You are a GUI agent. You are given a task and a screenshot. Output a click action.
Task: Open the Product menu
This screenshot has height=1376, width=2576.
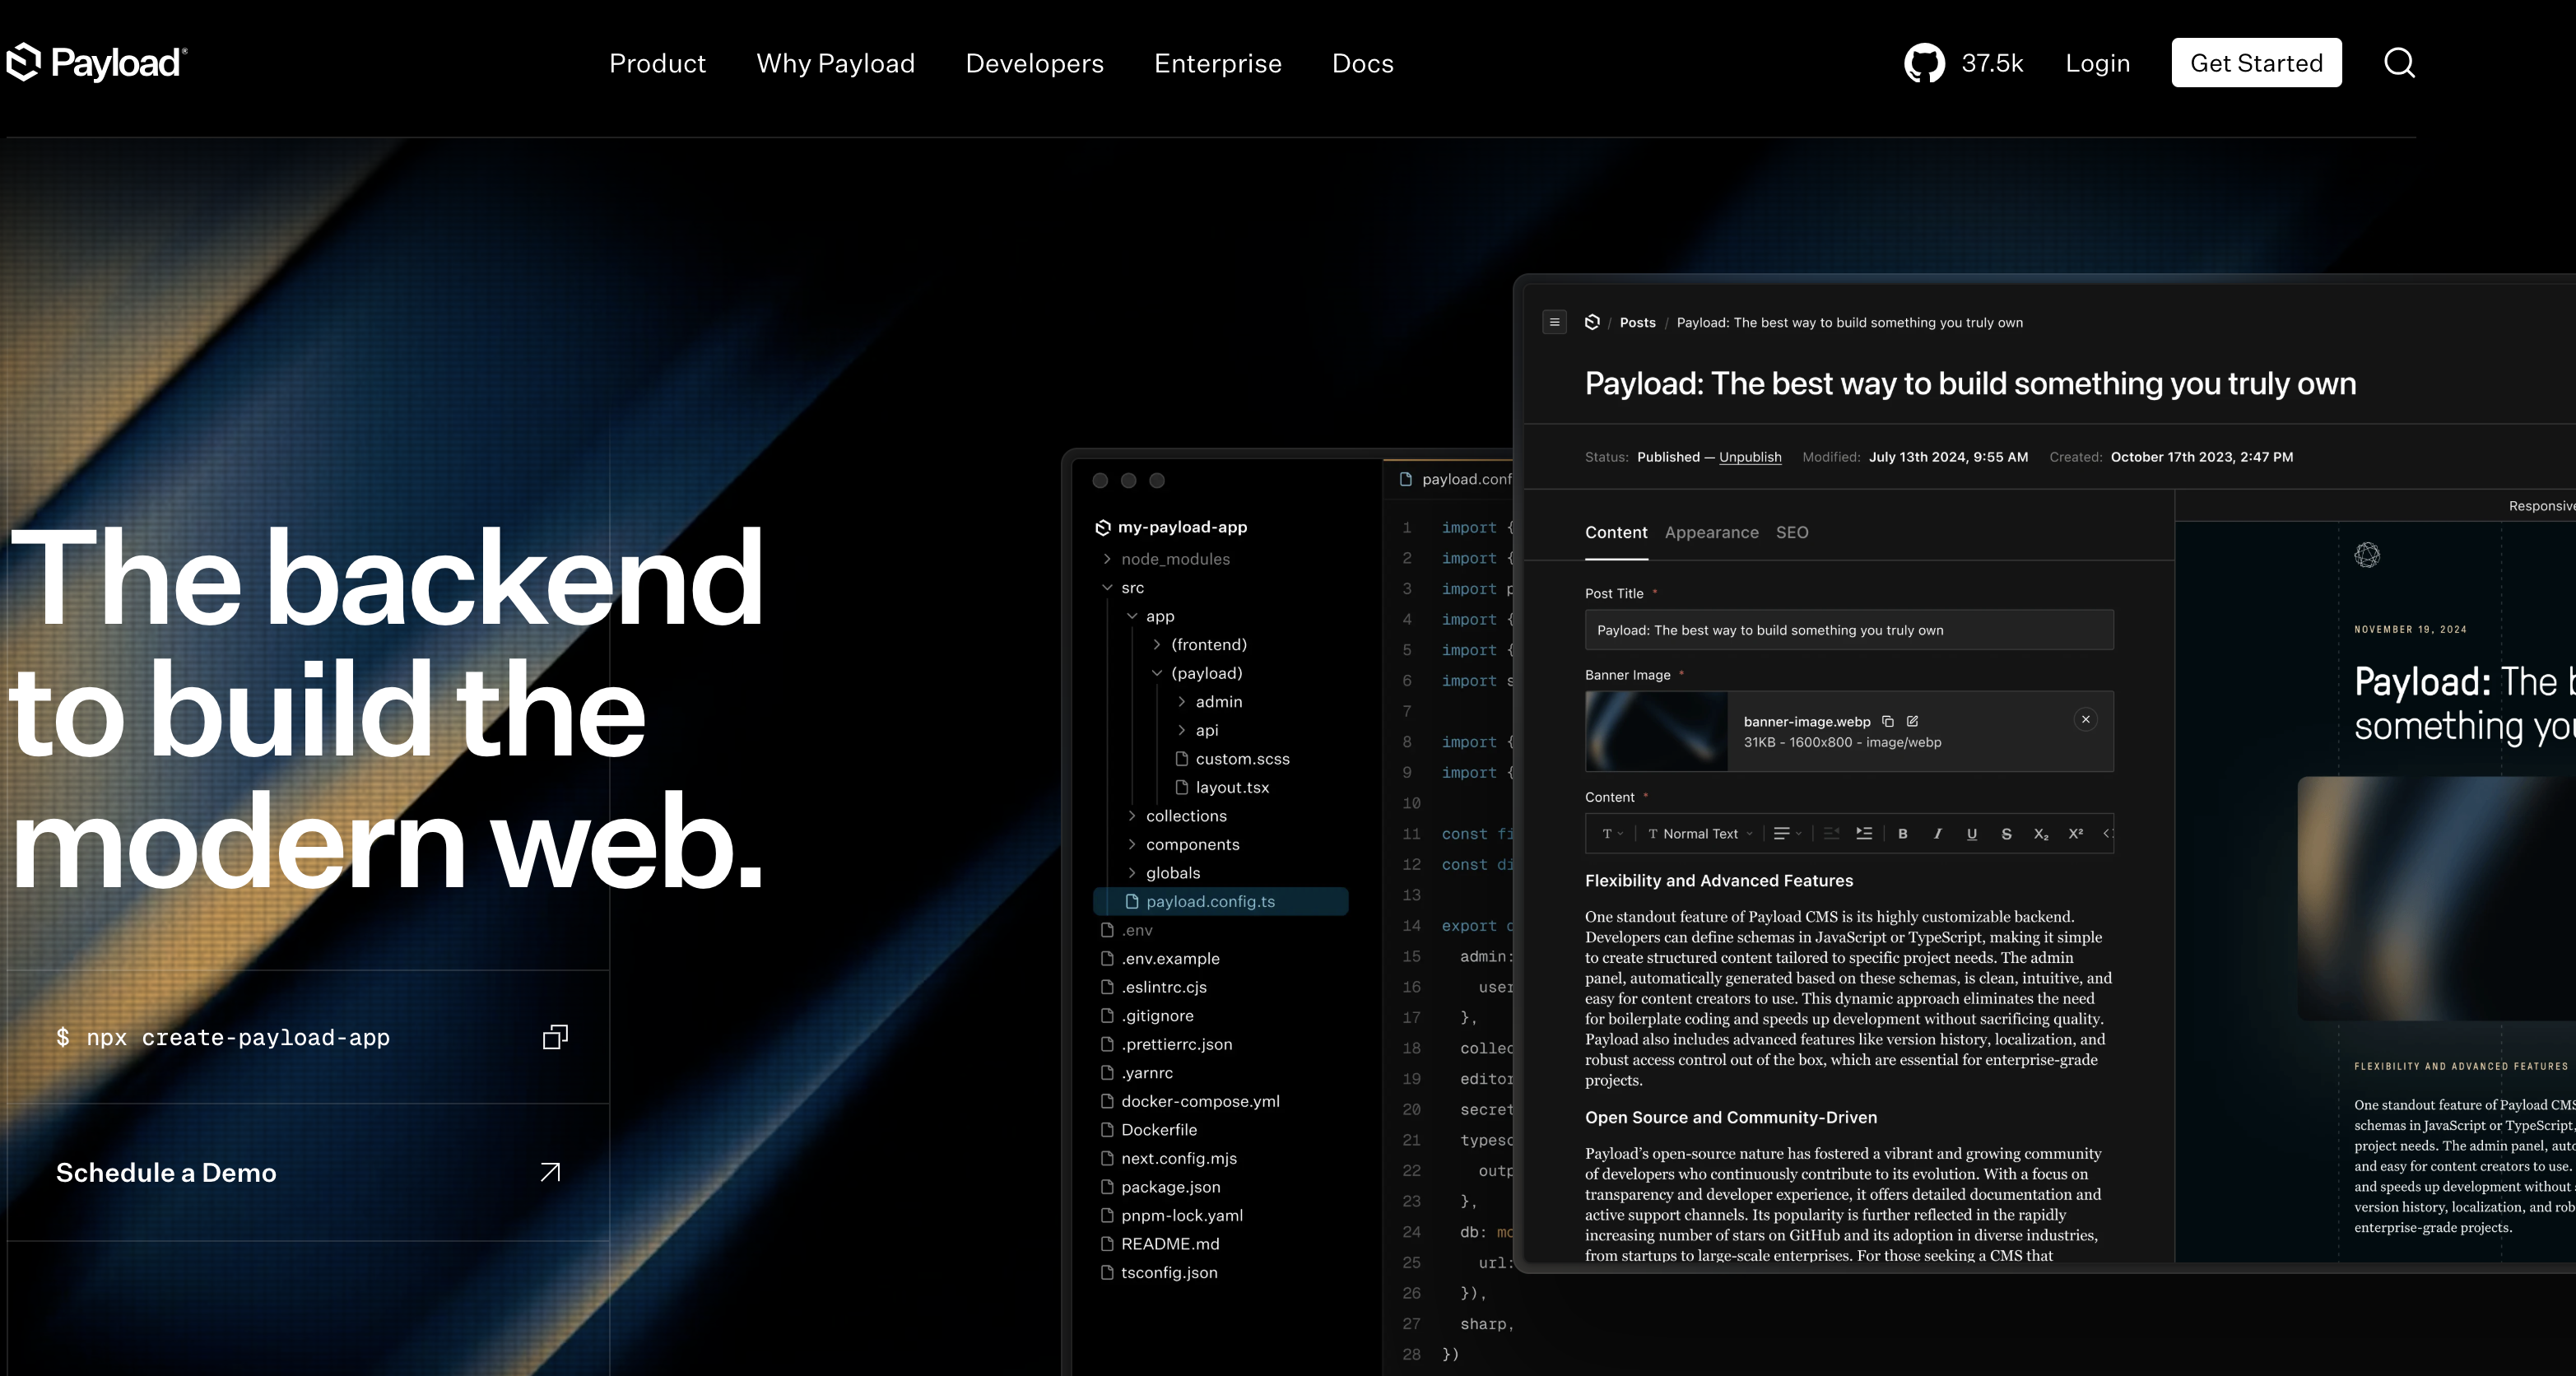[x=657, y=63]
